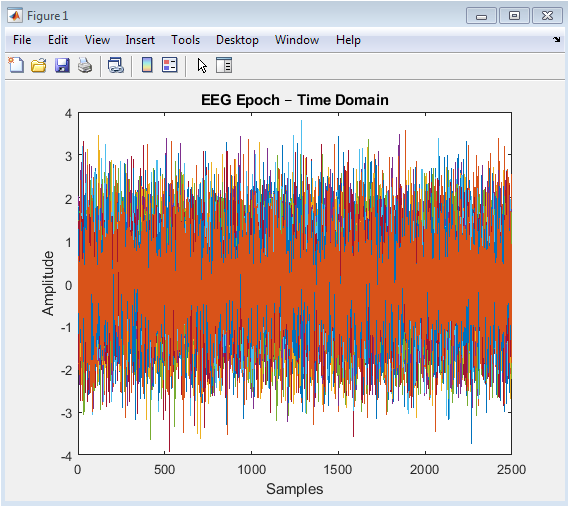The width and height of the screenshot is (569, 507).
Task: Insert a colorbar from the toolbar
Action: click(147, 65)
